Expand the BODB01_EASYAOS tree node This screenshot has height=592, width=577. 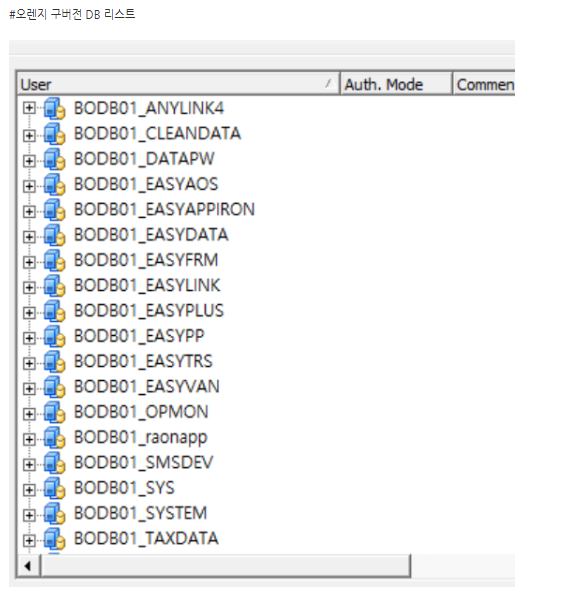click(x=29, y=187)
